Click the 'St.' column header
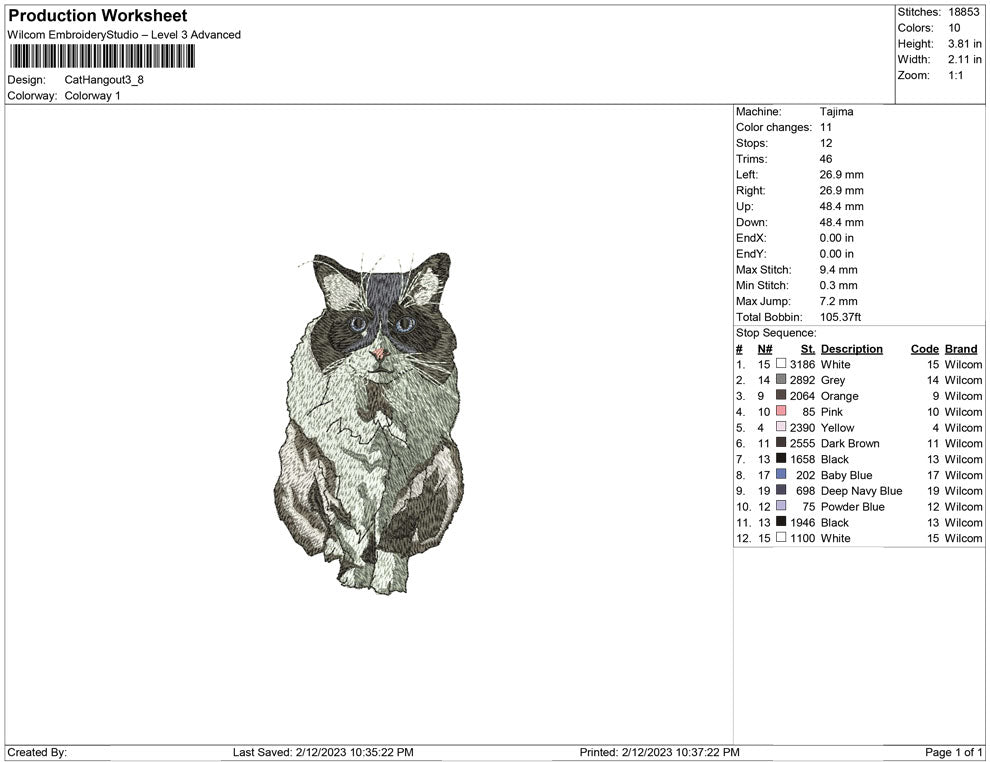This screenshot has height=762, width=990. click(808, 349)
